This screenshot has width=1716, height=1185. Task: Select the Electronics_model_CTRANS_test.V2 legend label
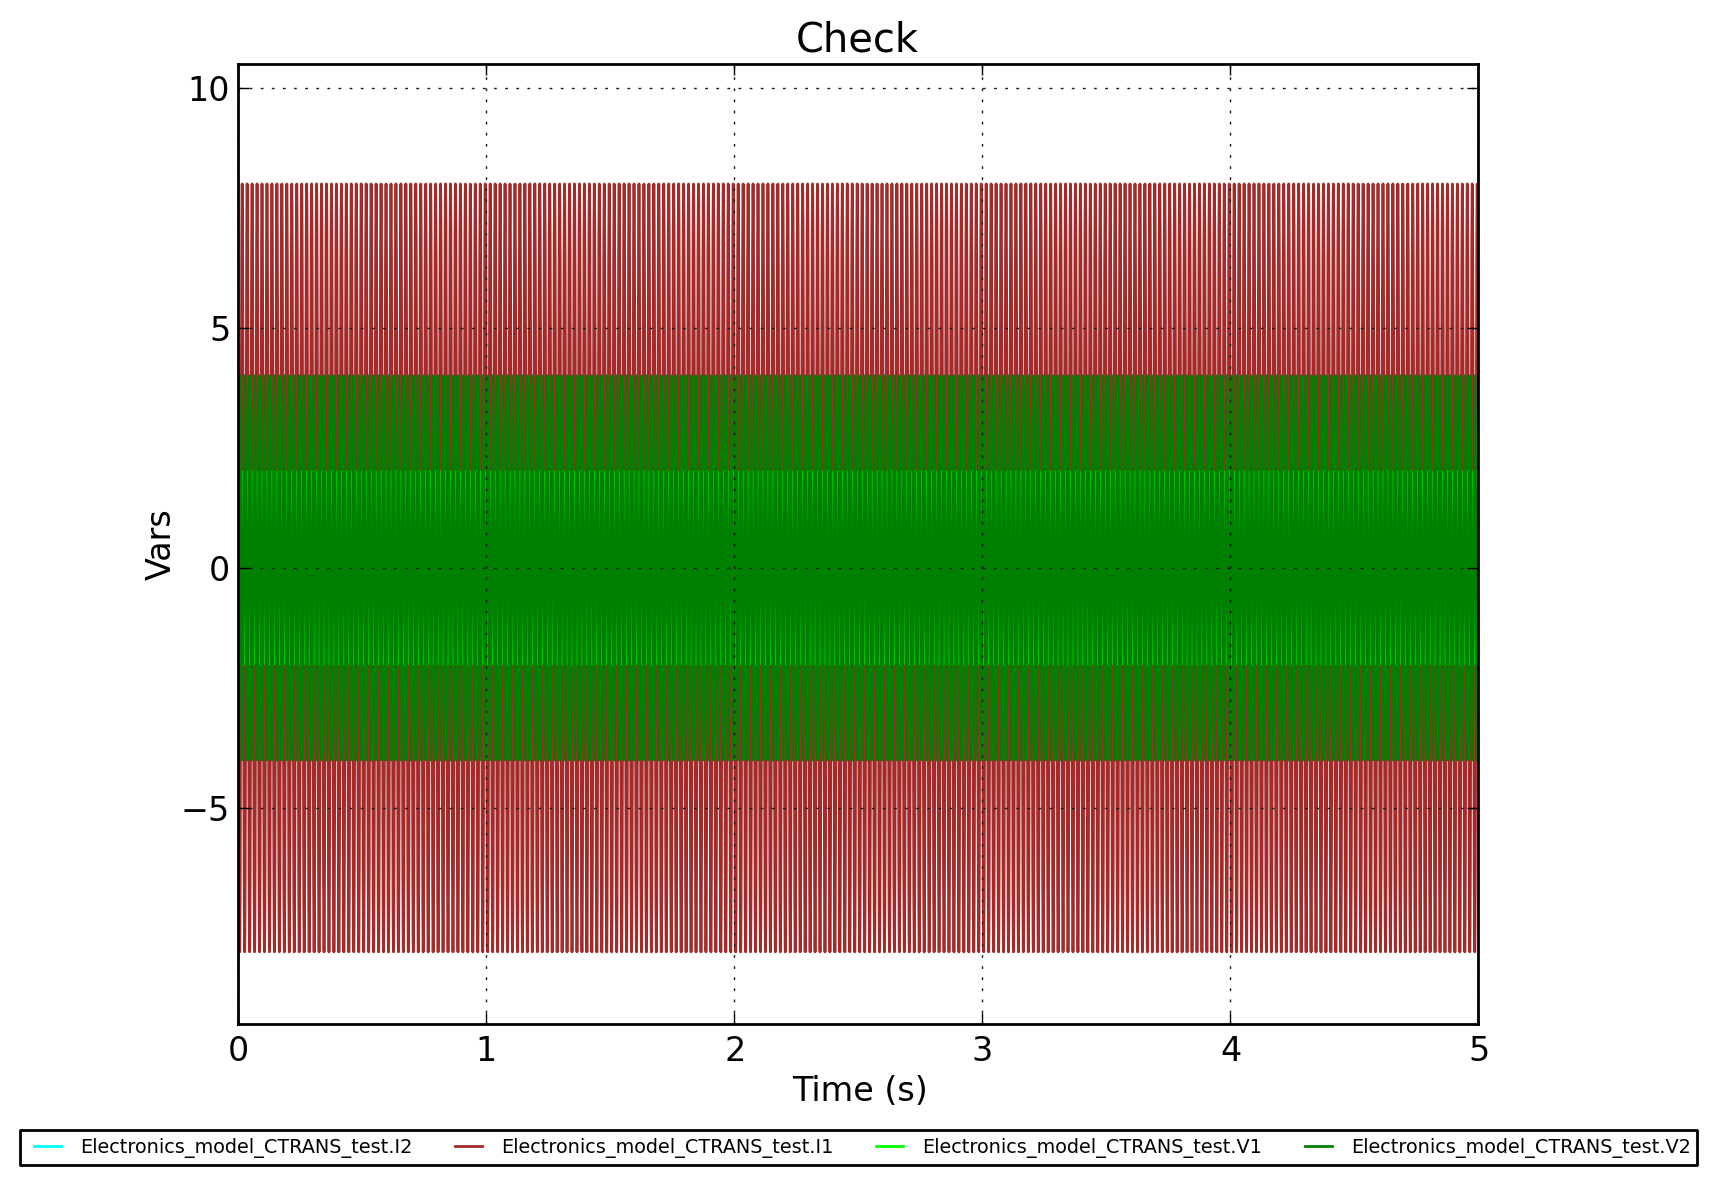click(1520, 1146)
